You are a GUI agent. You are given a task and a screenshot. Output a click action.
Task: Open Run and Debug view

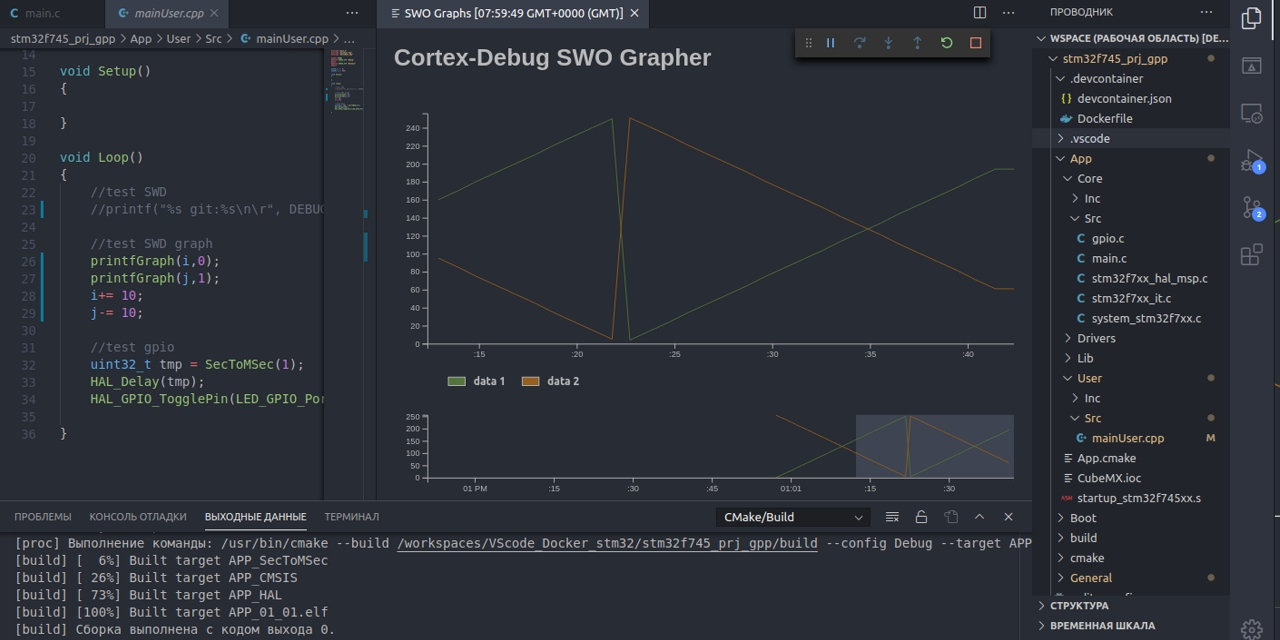(1251, 161)
